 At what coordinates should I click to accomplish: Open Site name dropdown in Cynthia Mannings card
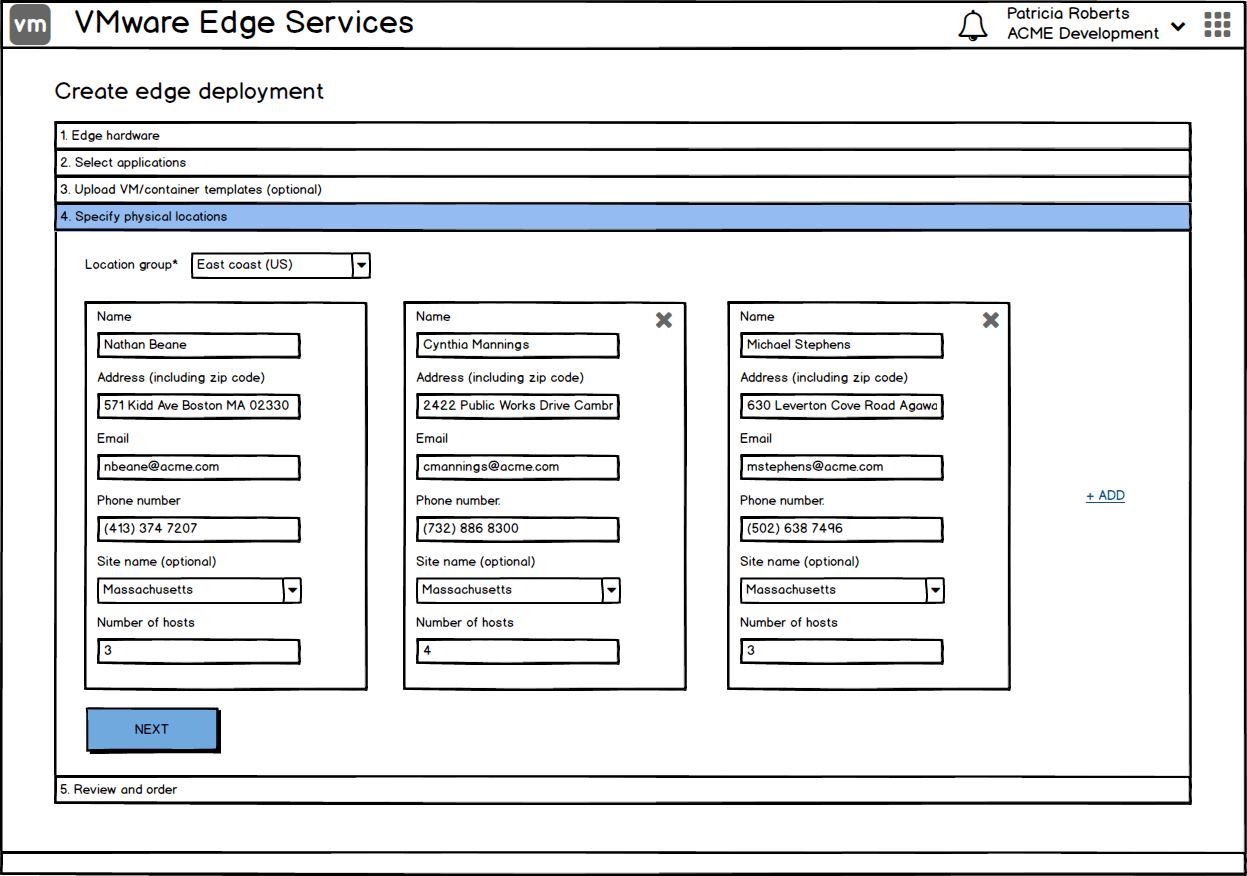(x=518, y=590)
